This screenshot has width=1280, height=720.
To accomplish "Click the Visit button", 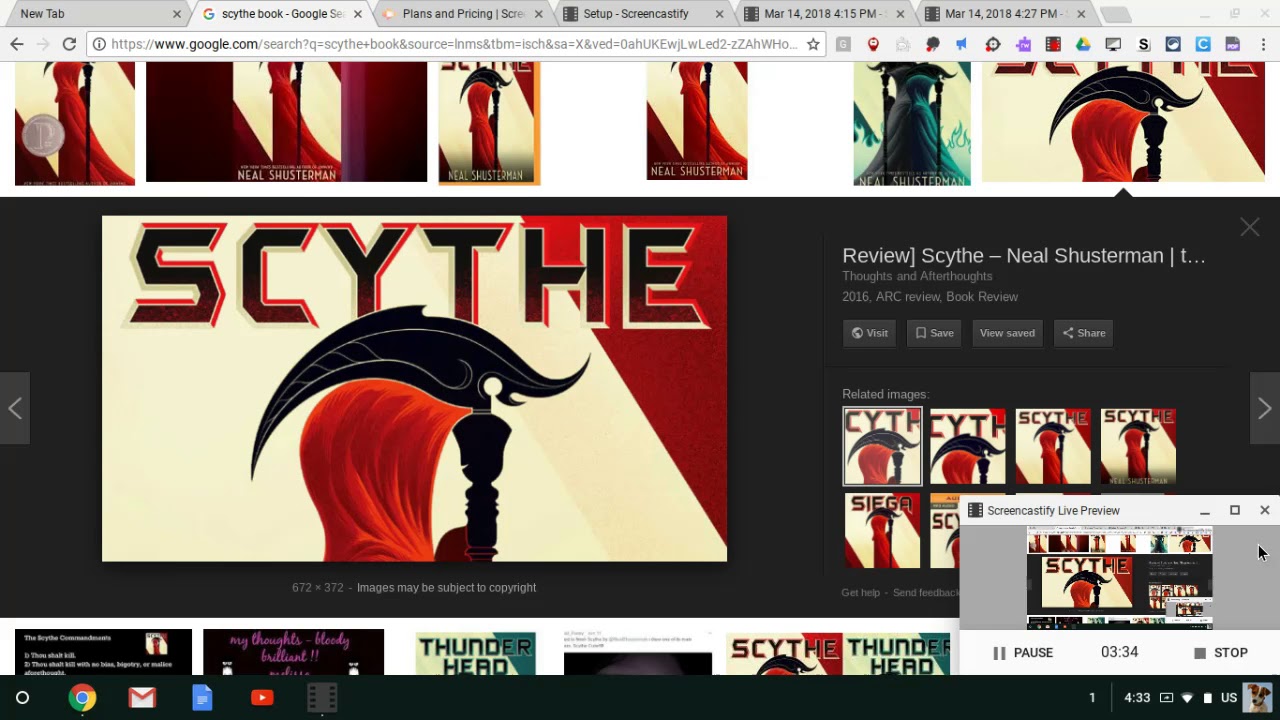I will pyautogui.click(x=869, y=333).
